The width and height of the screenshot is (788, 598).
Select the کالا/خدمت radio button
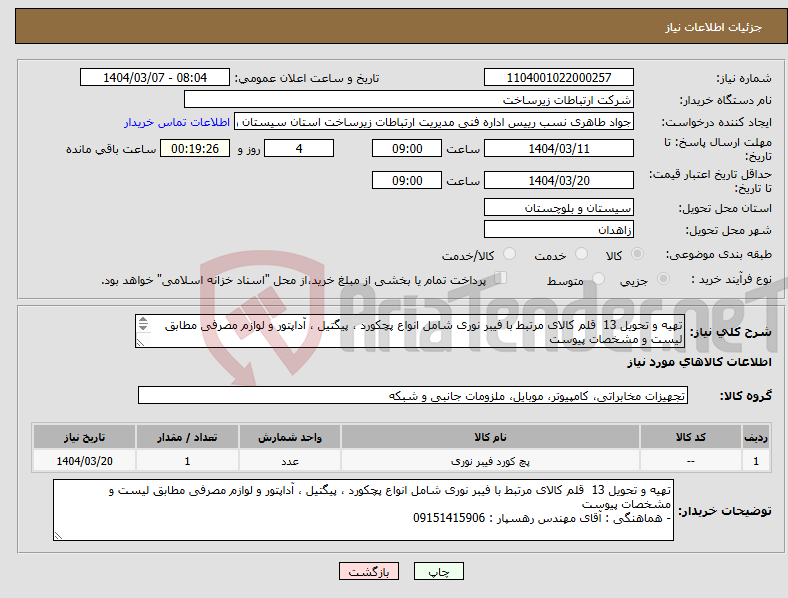[509, 254]
